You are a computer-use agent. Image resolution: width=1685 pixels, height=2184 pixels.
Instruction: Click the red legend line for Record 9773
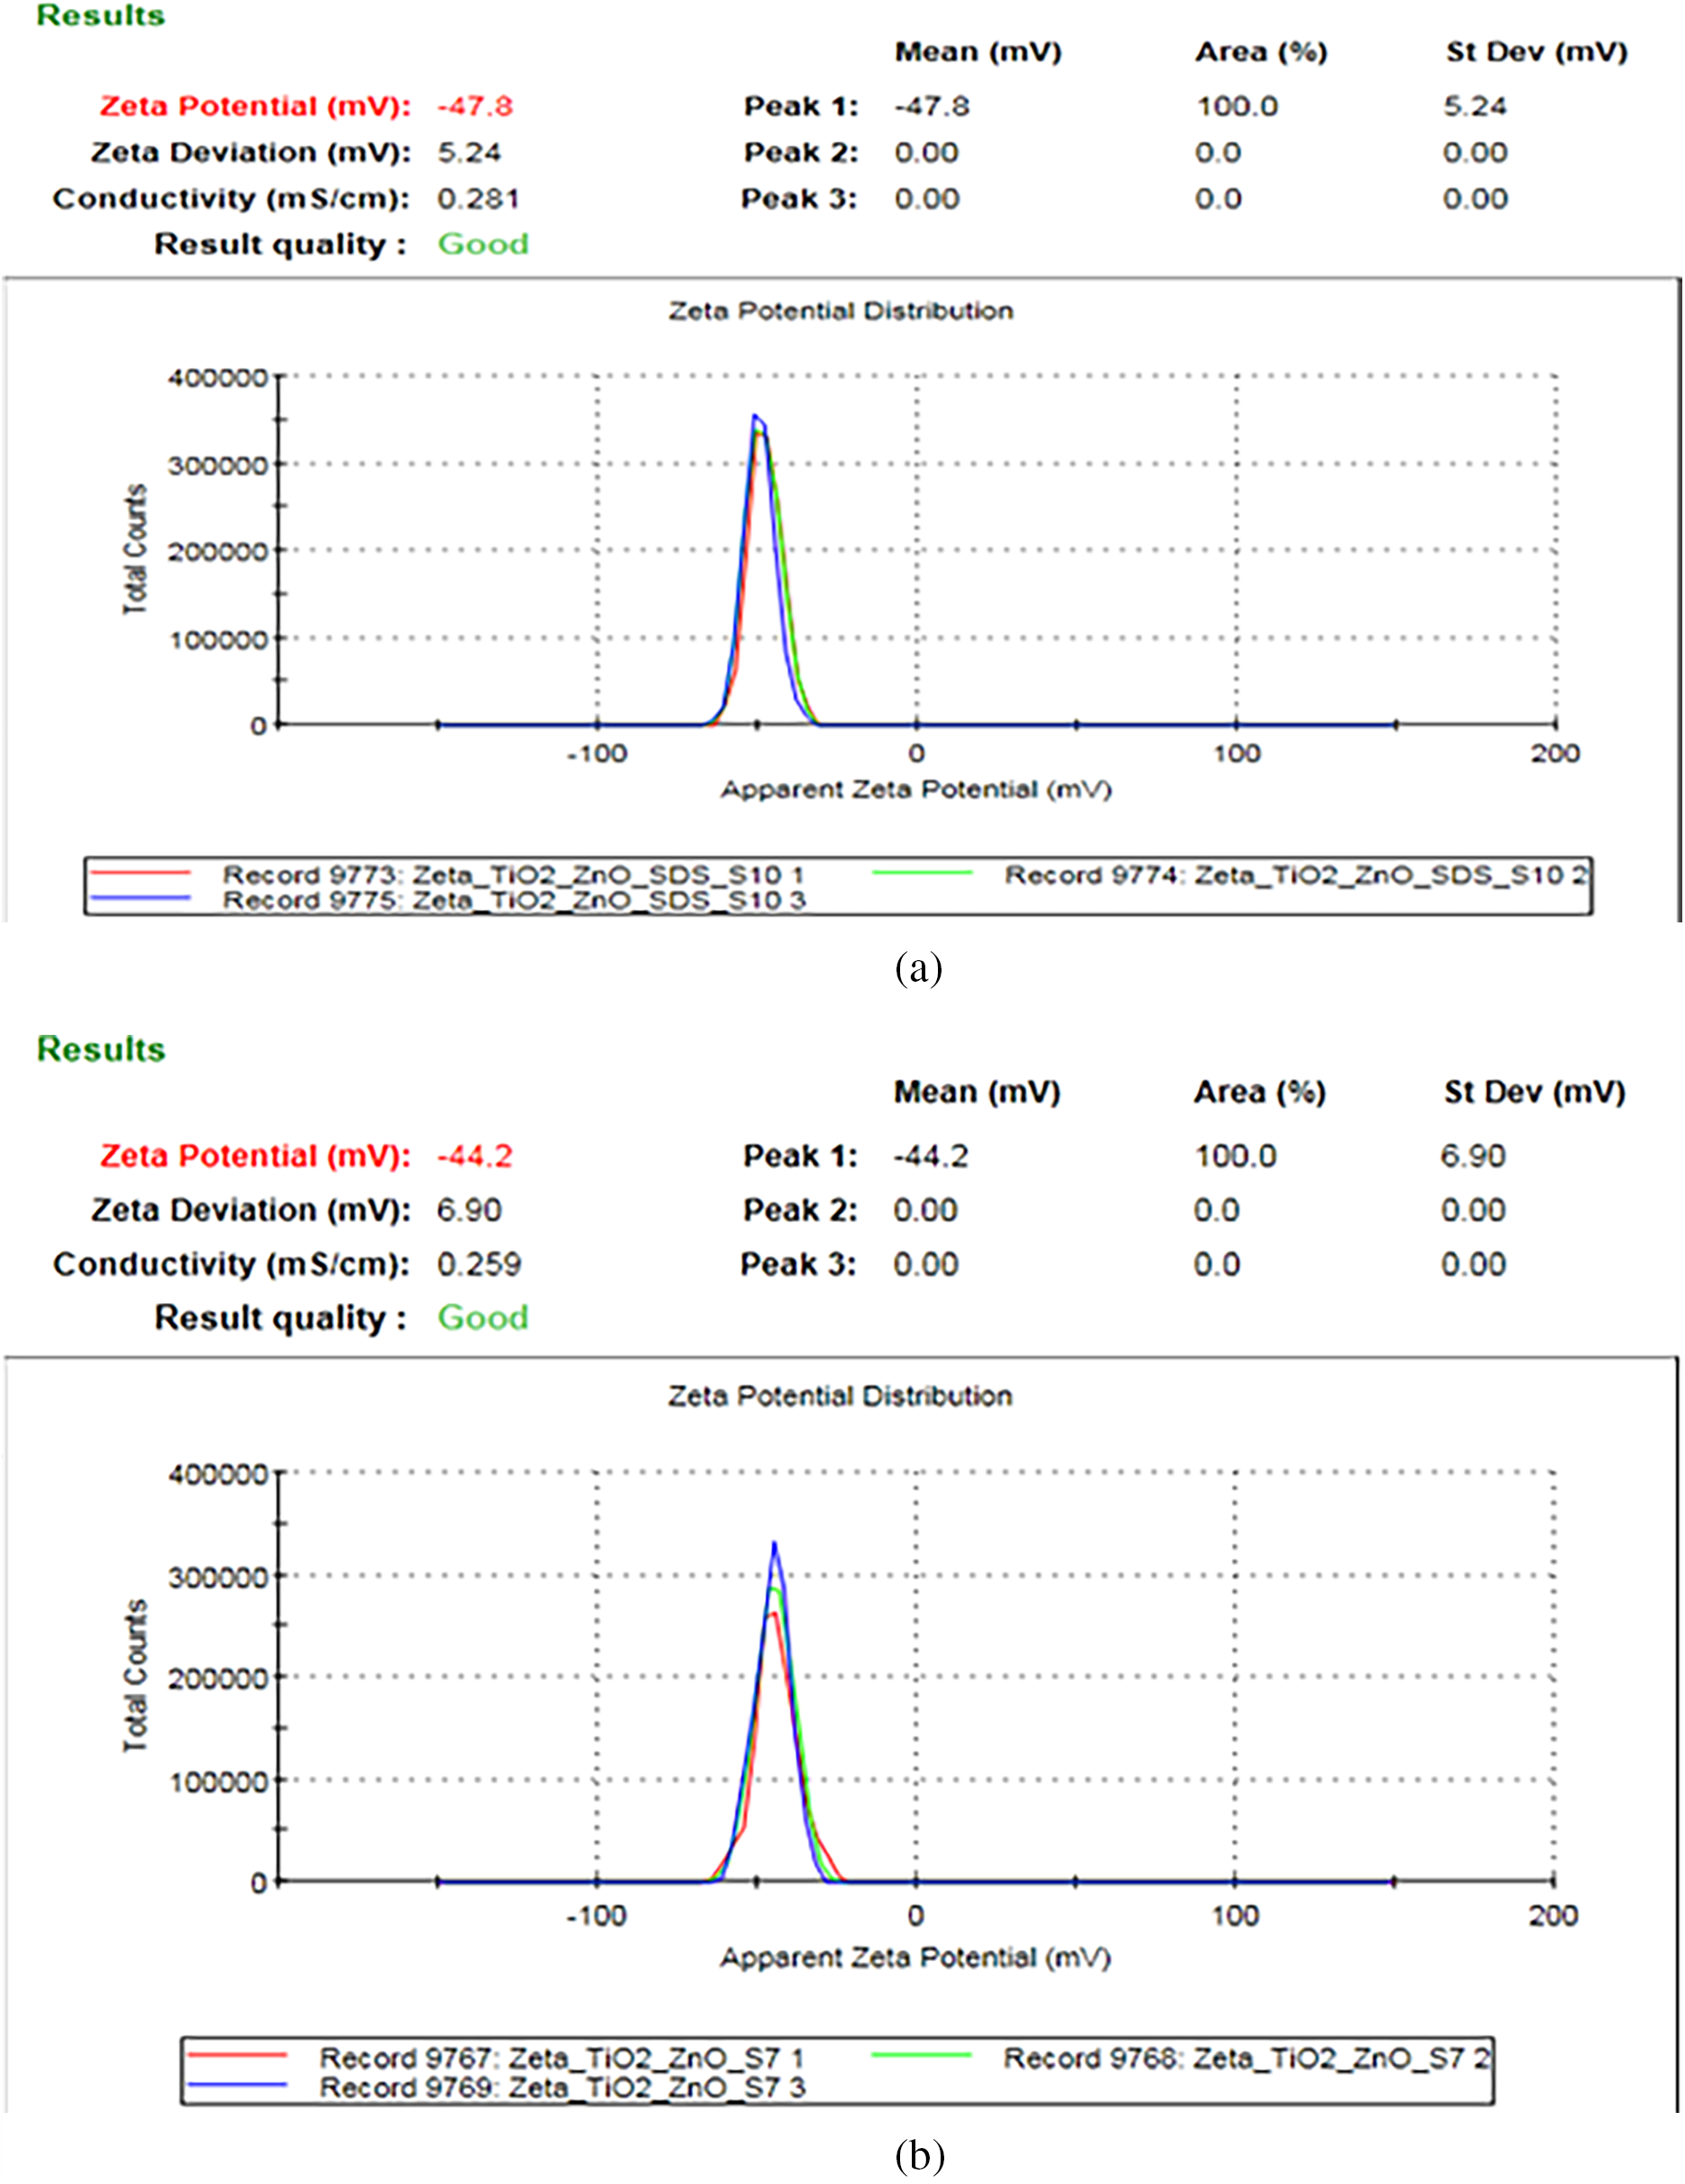(x=140, y=874)
